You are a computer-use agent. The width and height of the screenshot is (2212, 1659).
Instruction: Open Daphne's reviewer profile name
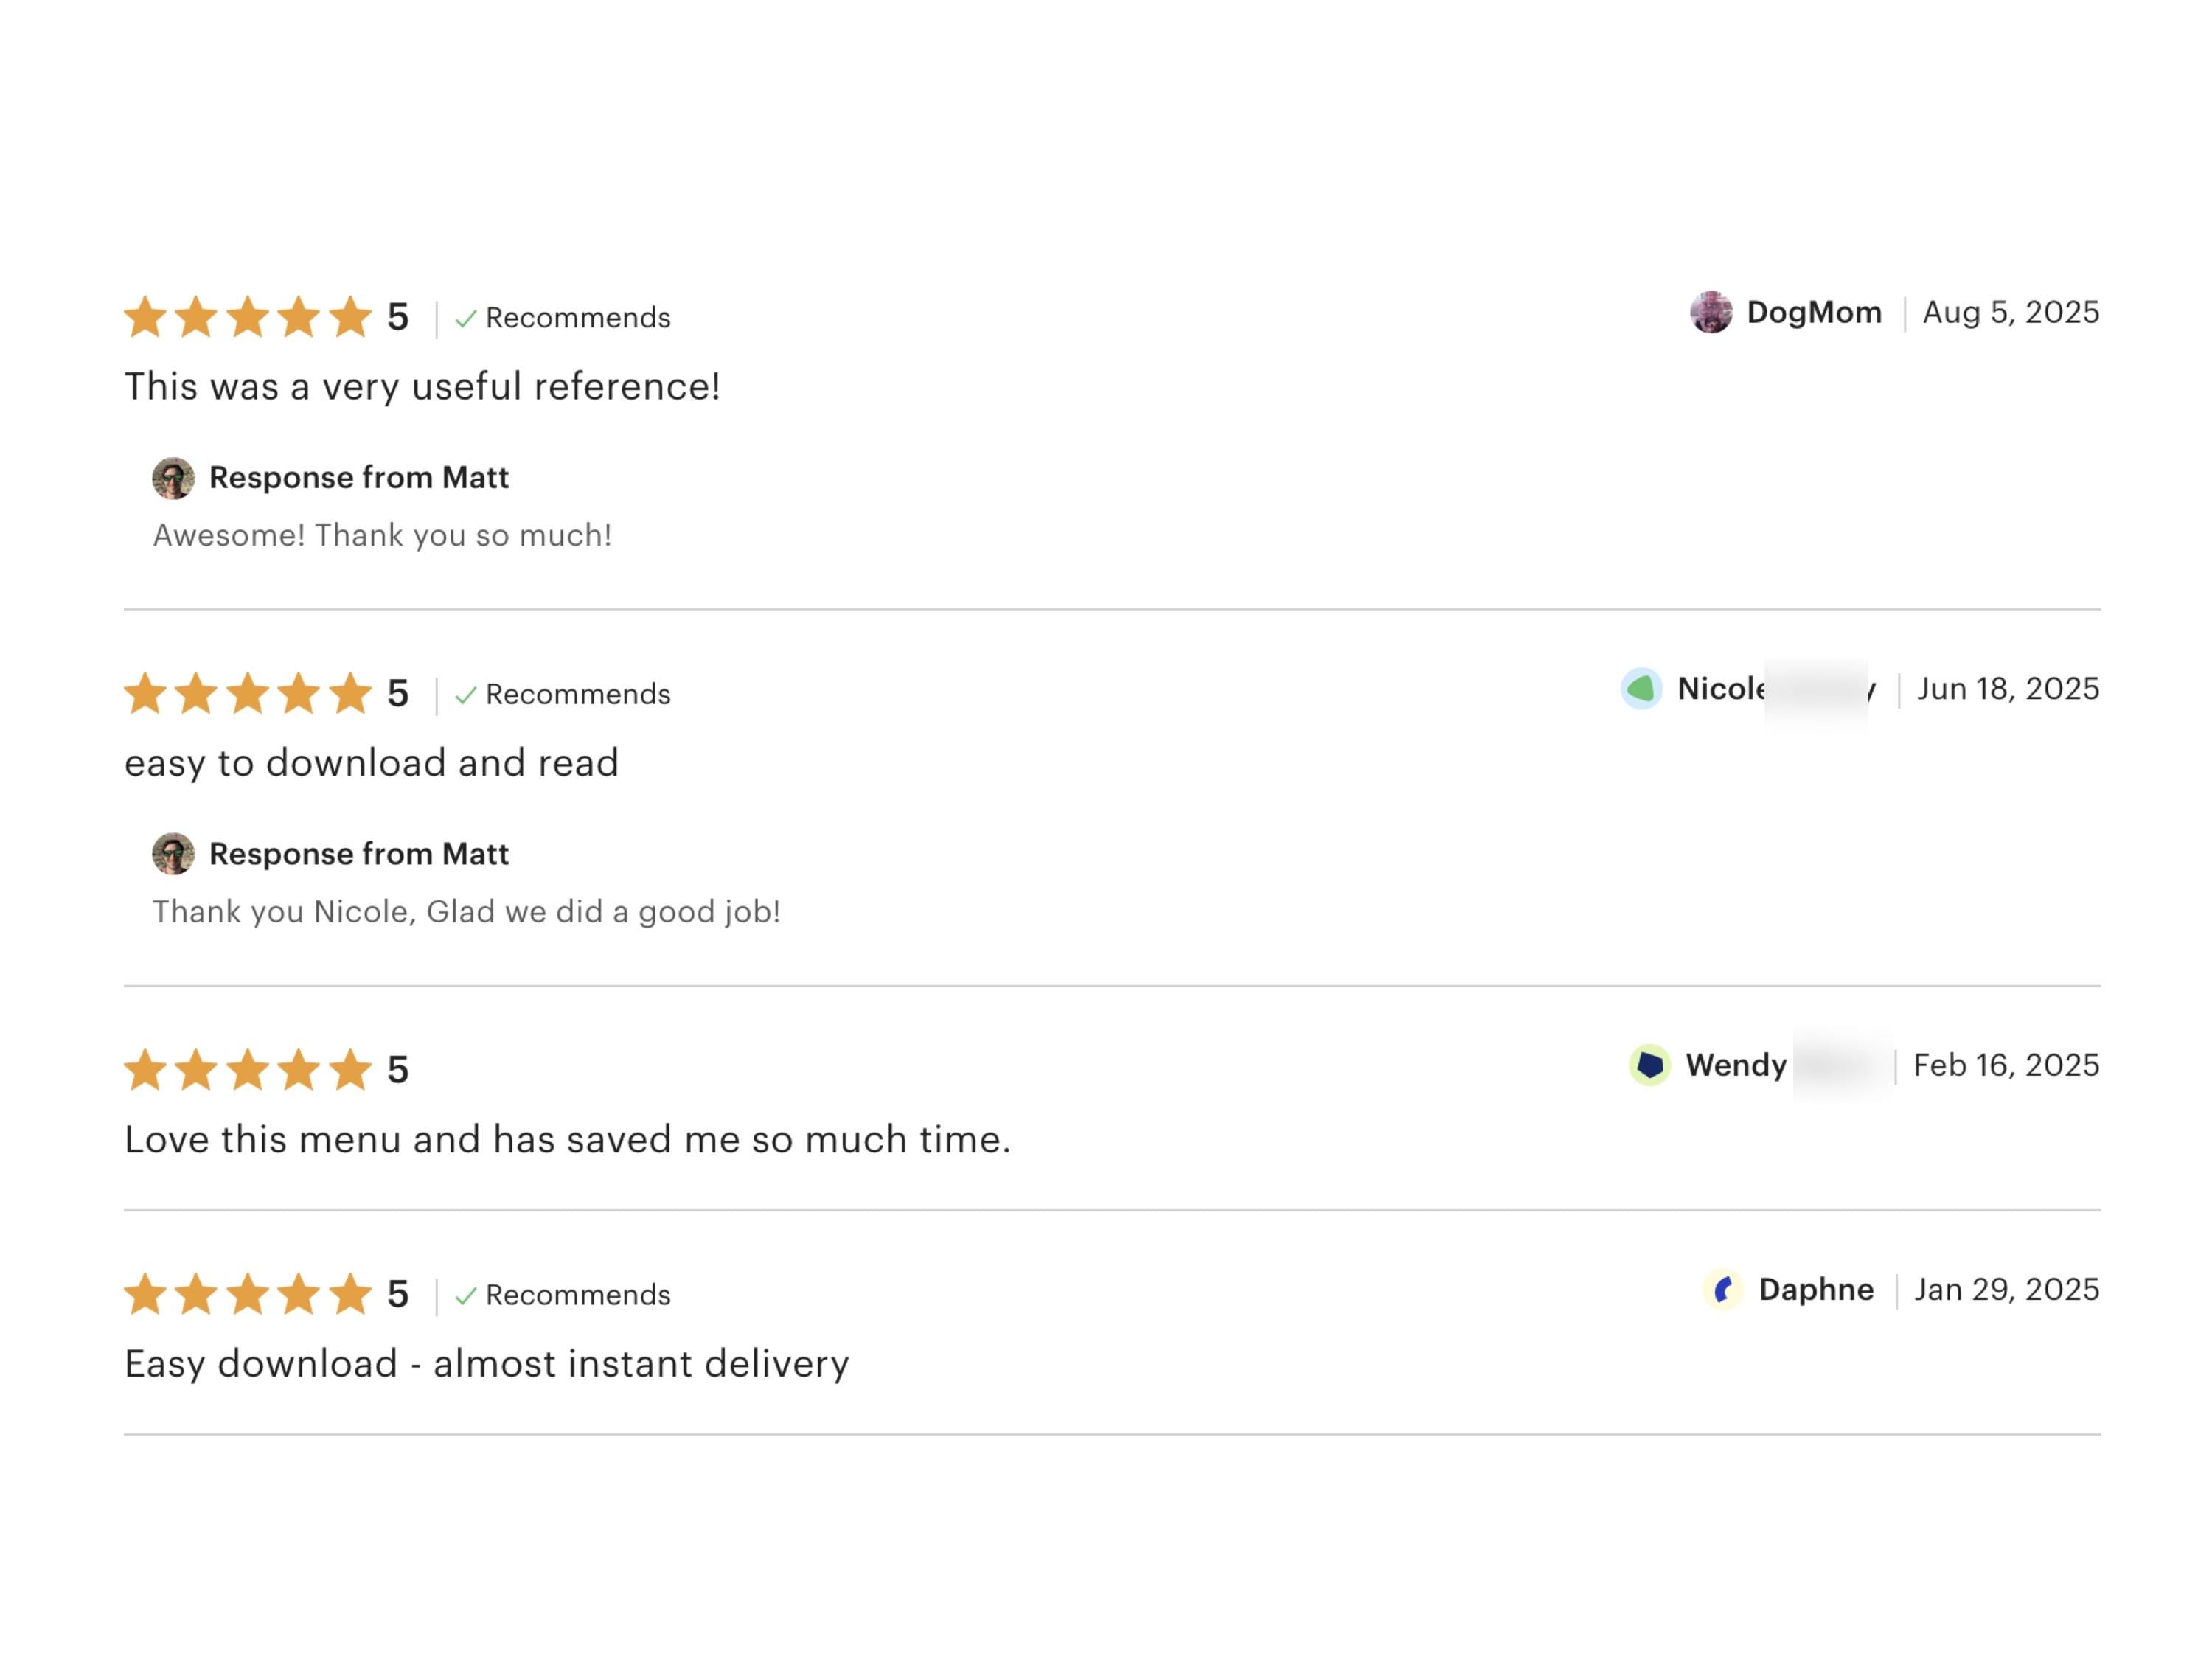pyautogui.click(x=1815, y=1289)
